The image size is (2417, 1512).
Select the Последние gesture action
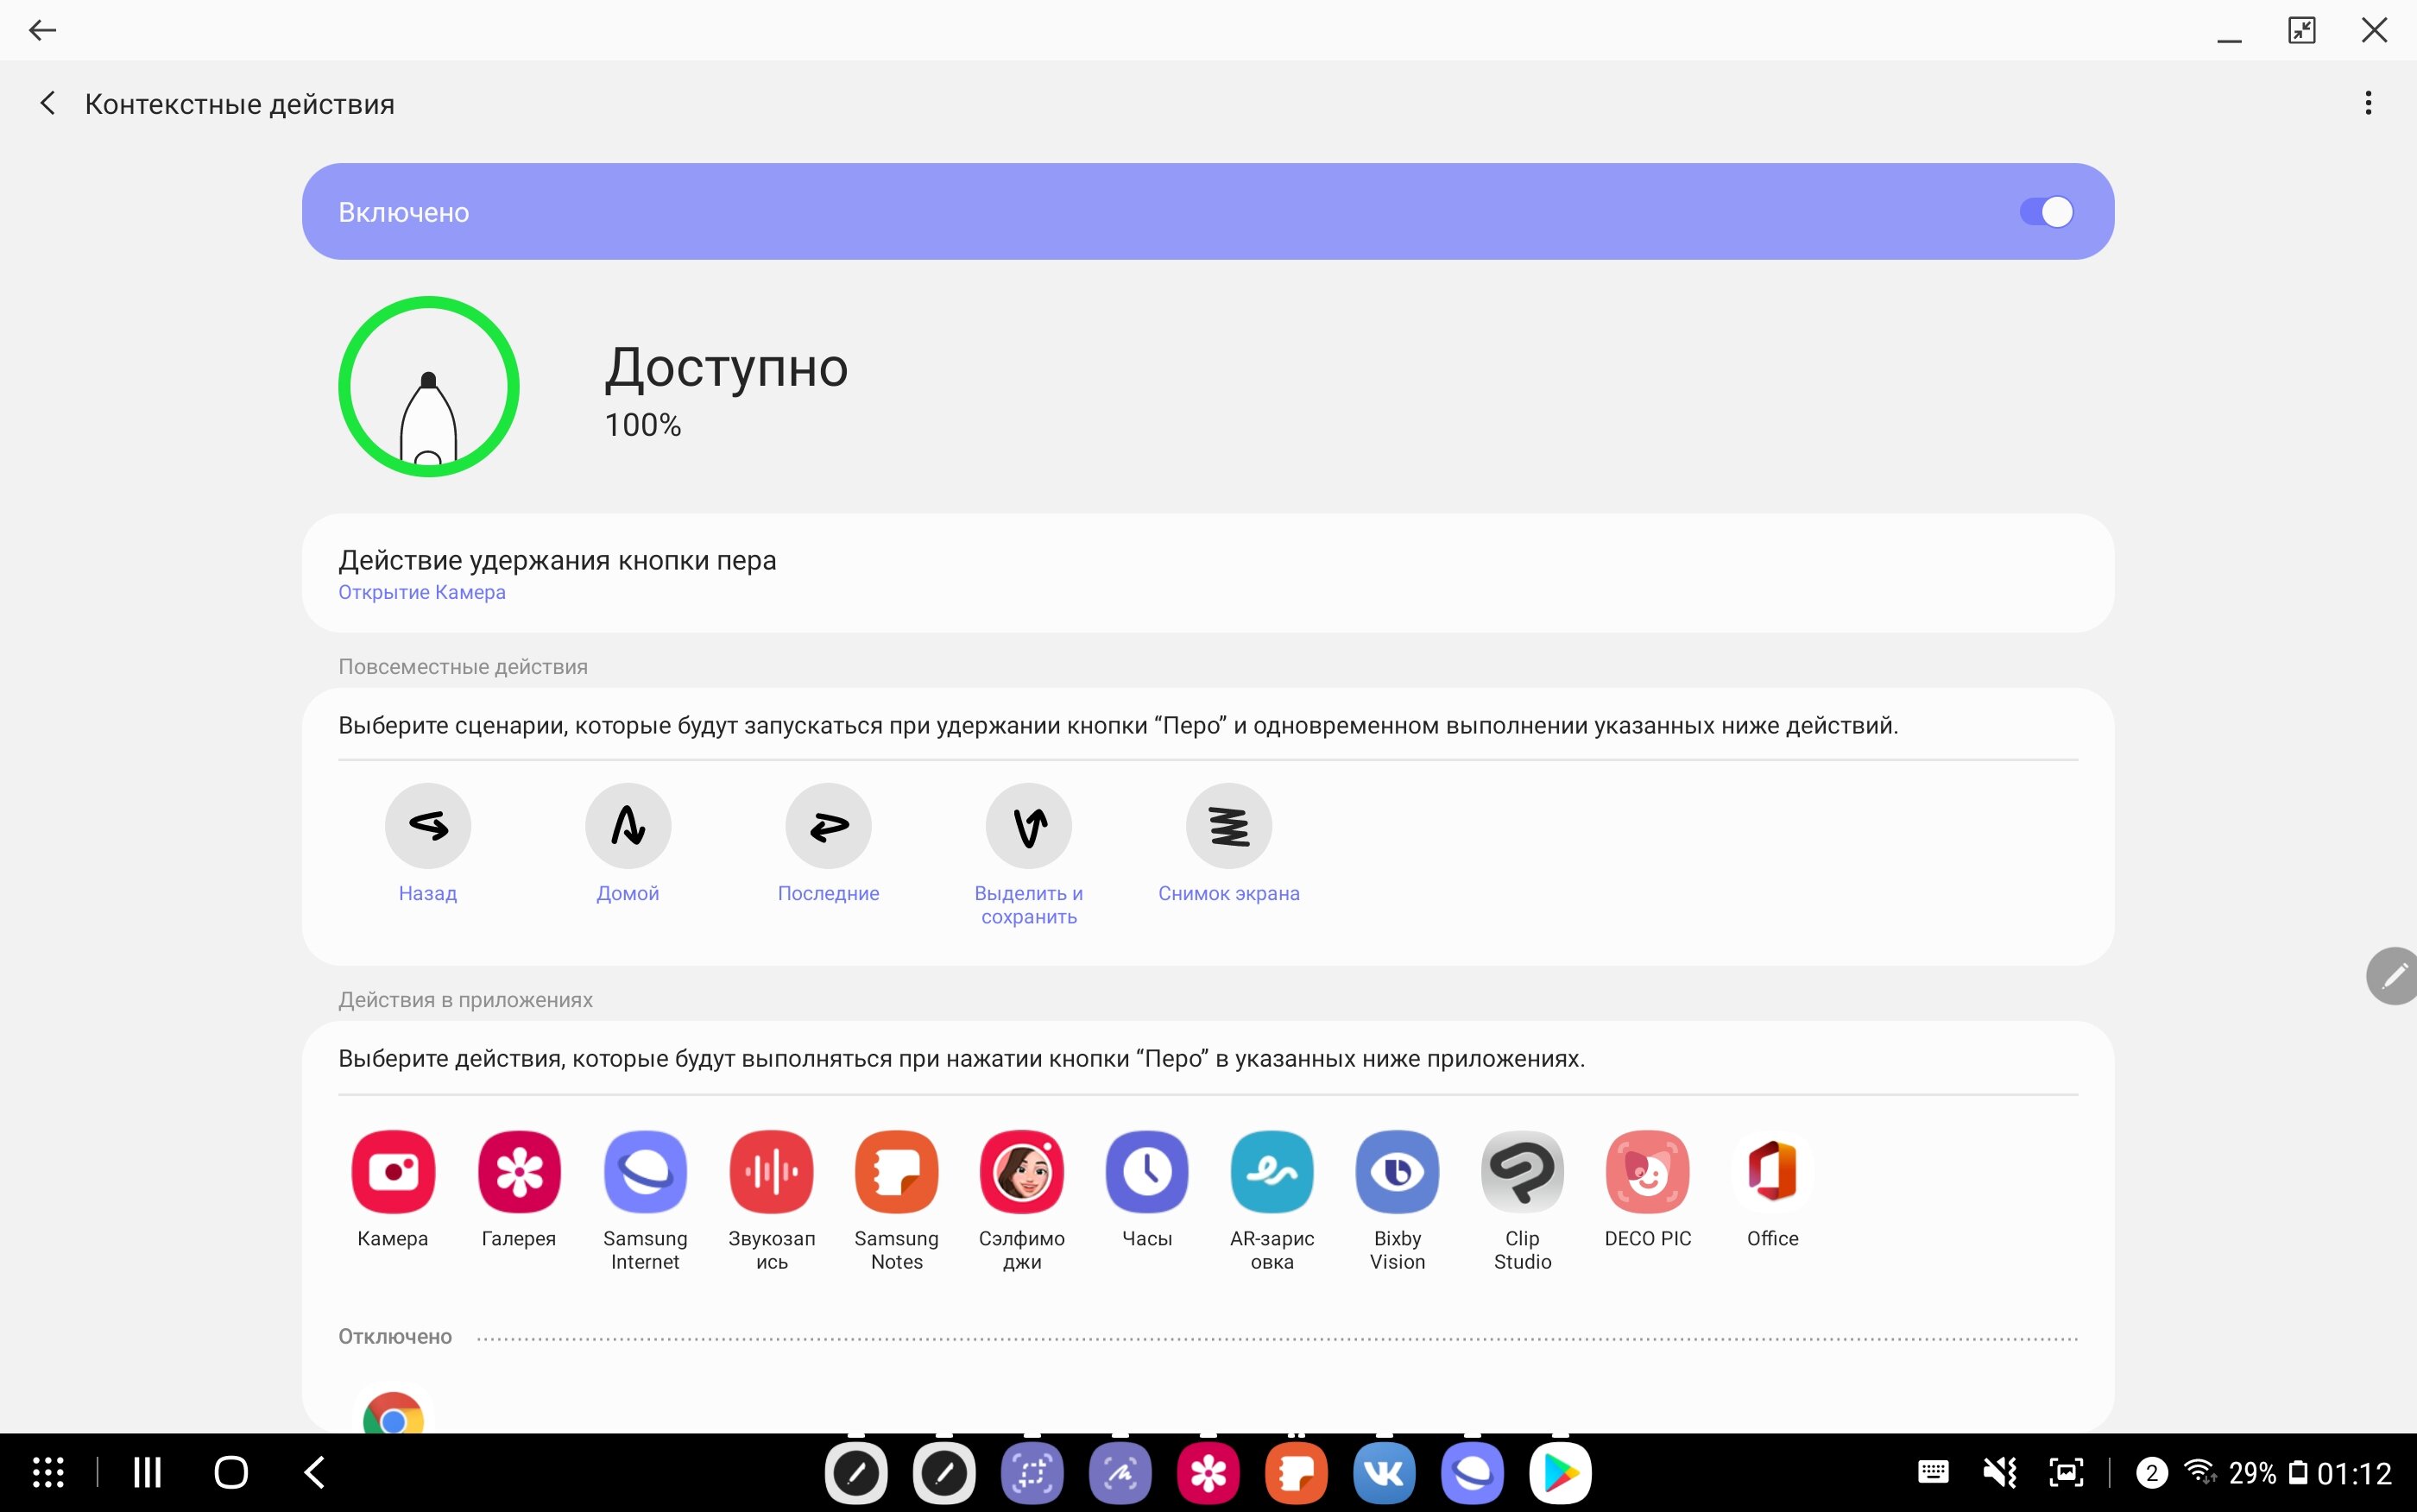(828, 844)
